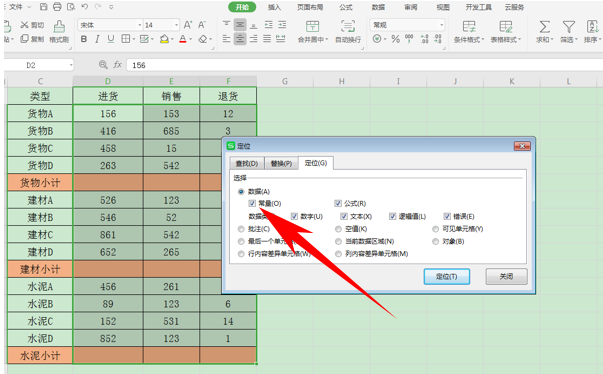Click the Increase Font Size A+ icon

(188, 25)
